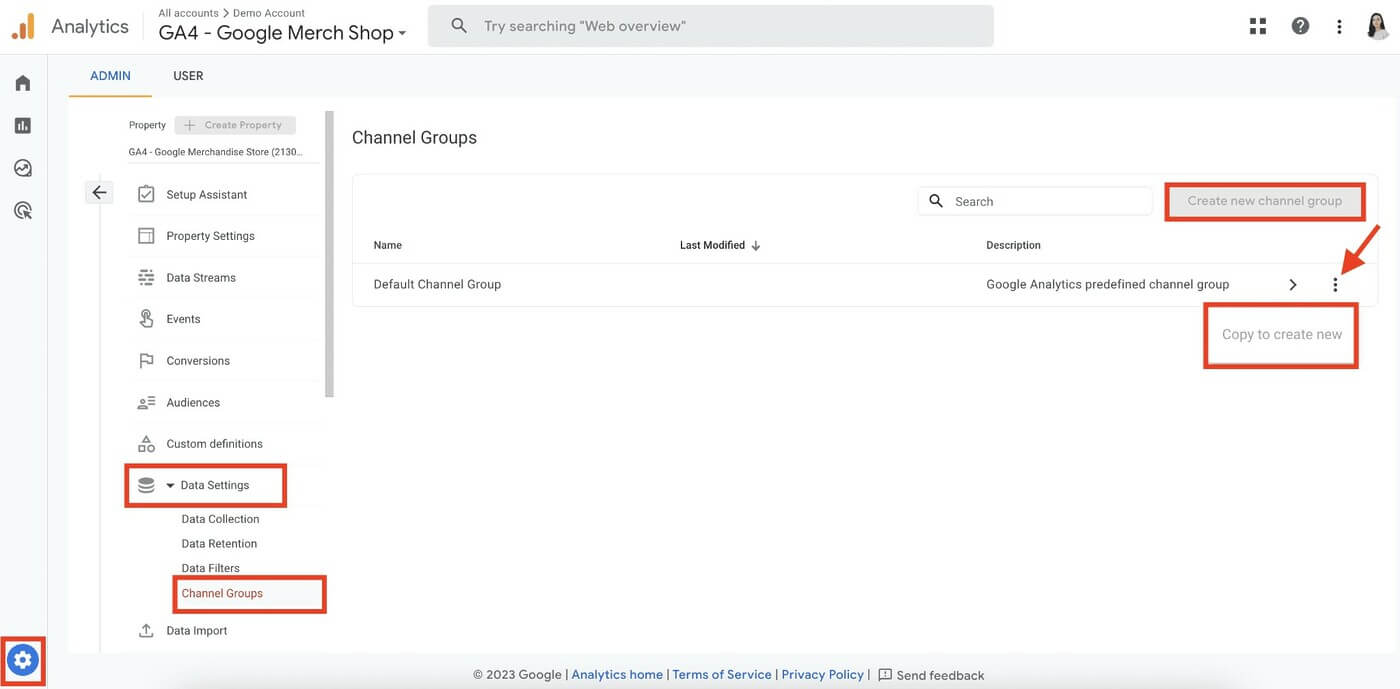Open your profile avatar menu
Viewport: 1400px width, 689px height.
pos(1377,25)
